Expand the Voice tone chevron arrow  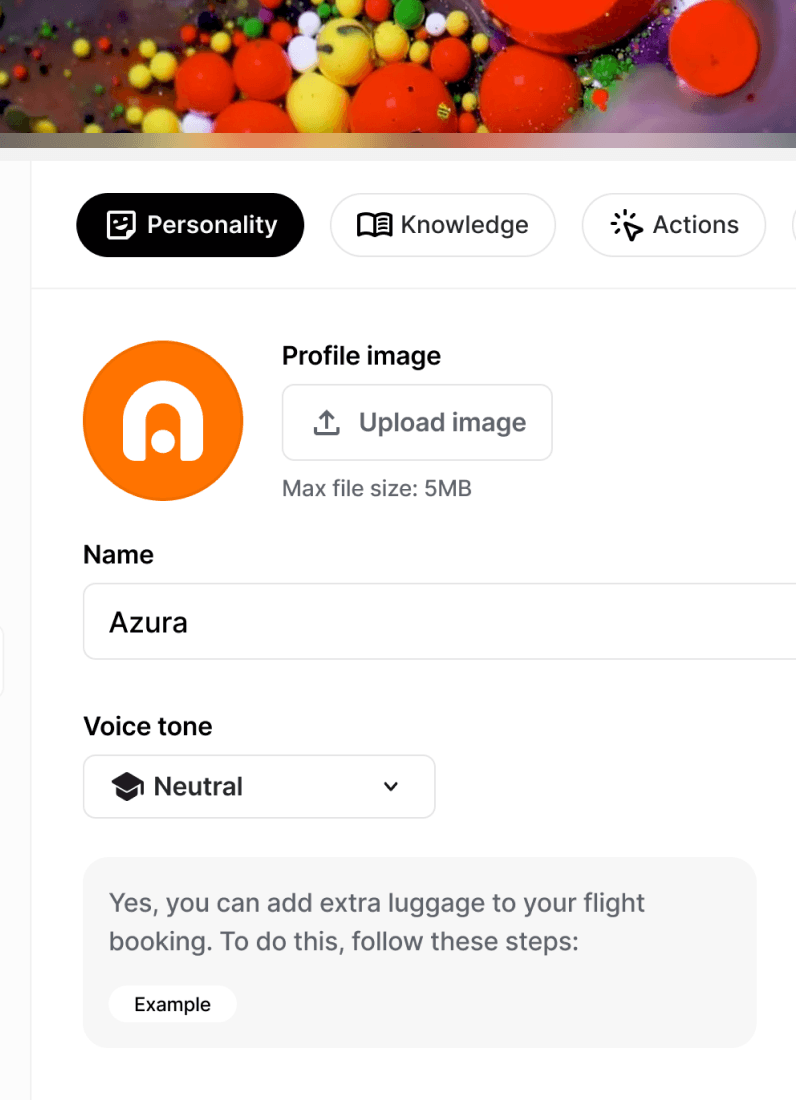coord(391,787)
